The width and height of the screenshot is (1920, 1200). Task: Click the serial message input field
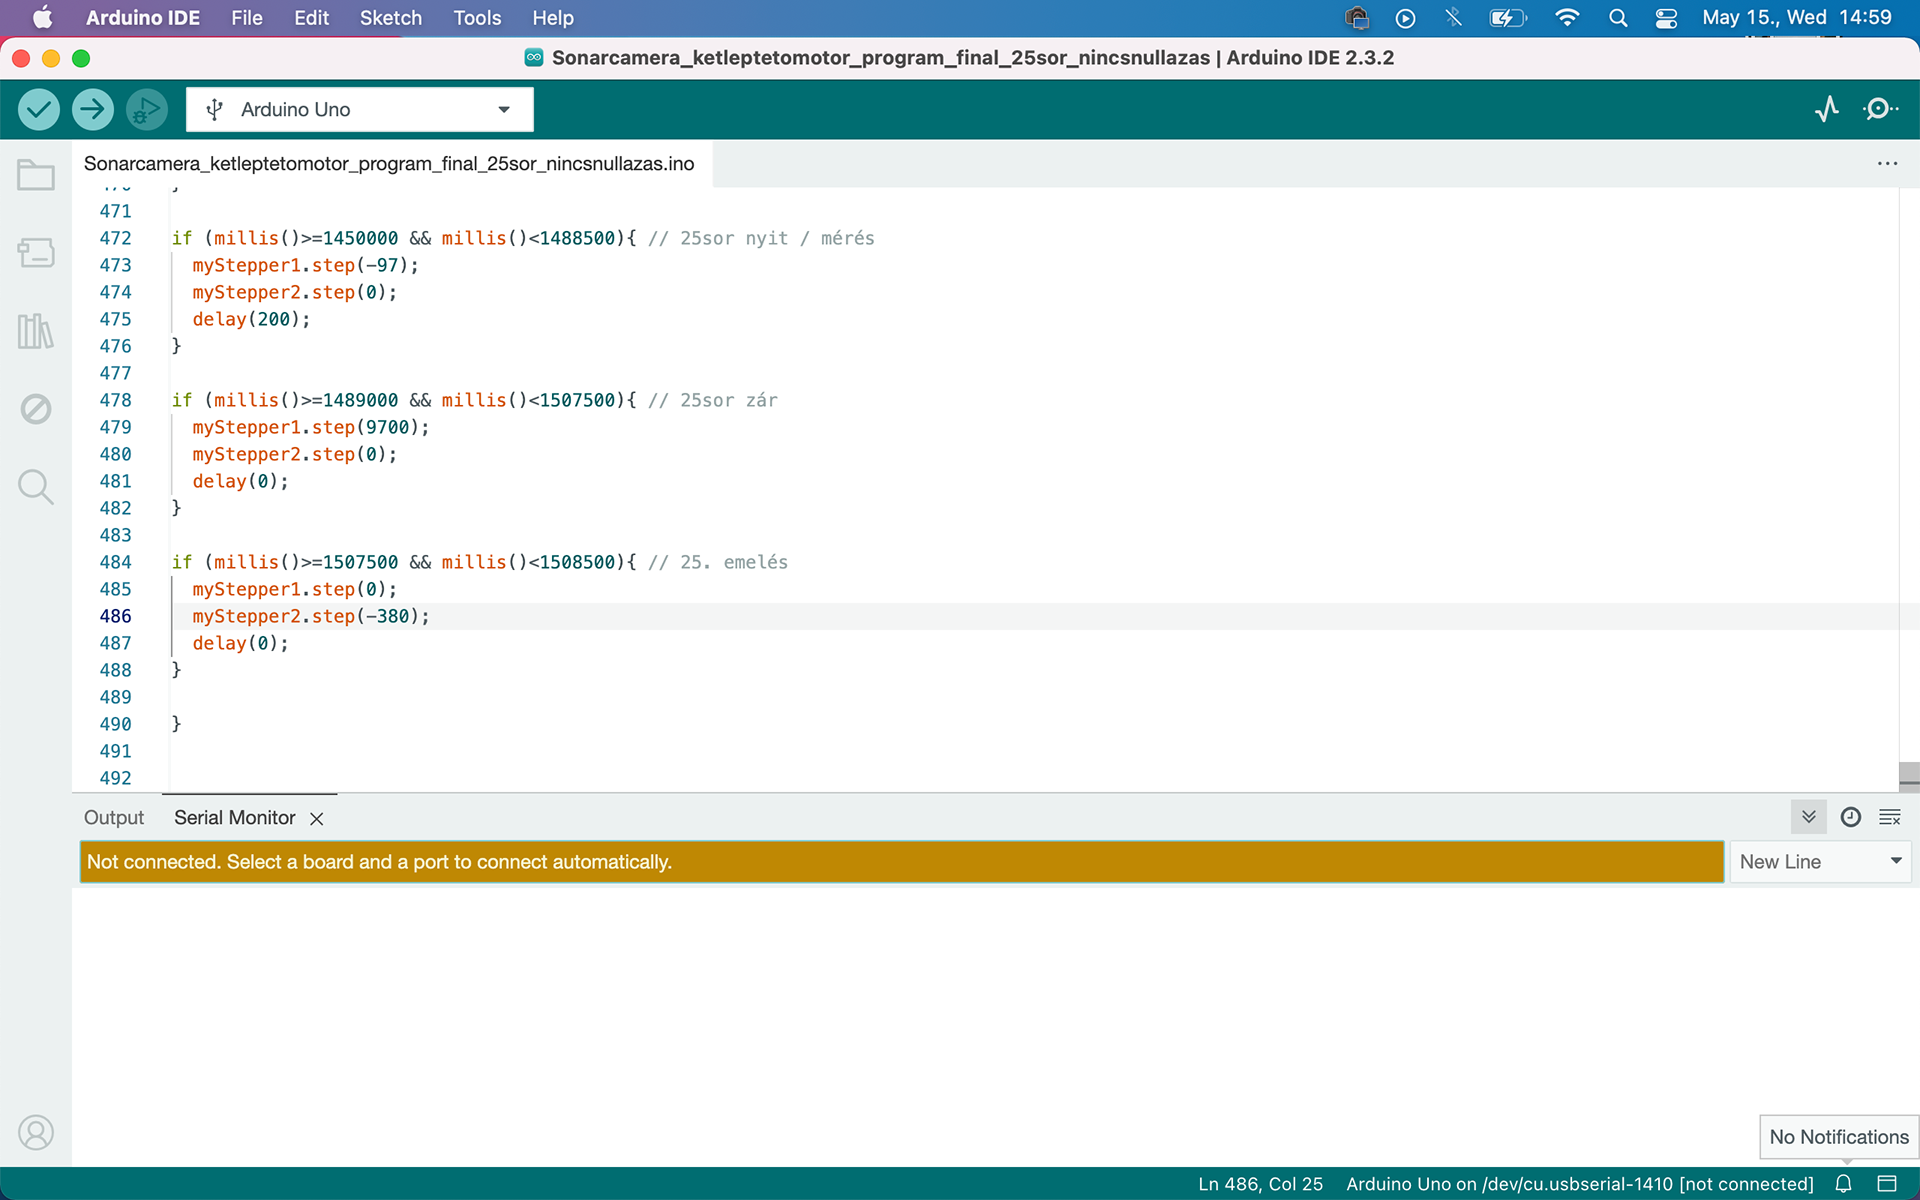coord(902,862)
